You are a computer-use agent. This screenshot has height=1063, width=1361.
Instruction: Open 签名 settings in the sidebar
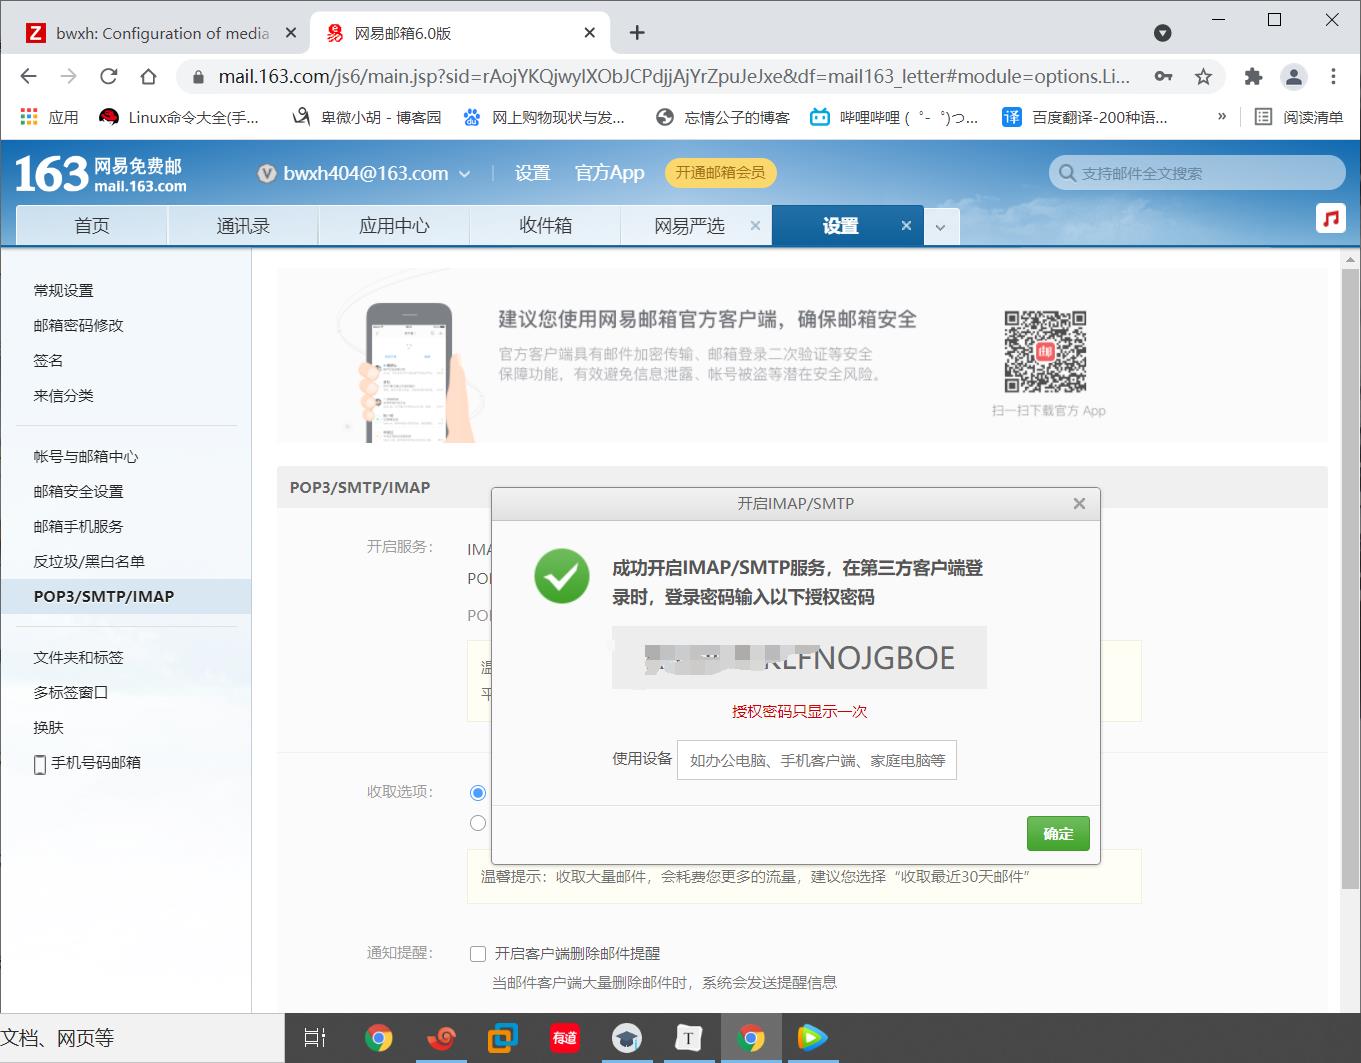coord(48,360)
